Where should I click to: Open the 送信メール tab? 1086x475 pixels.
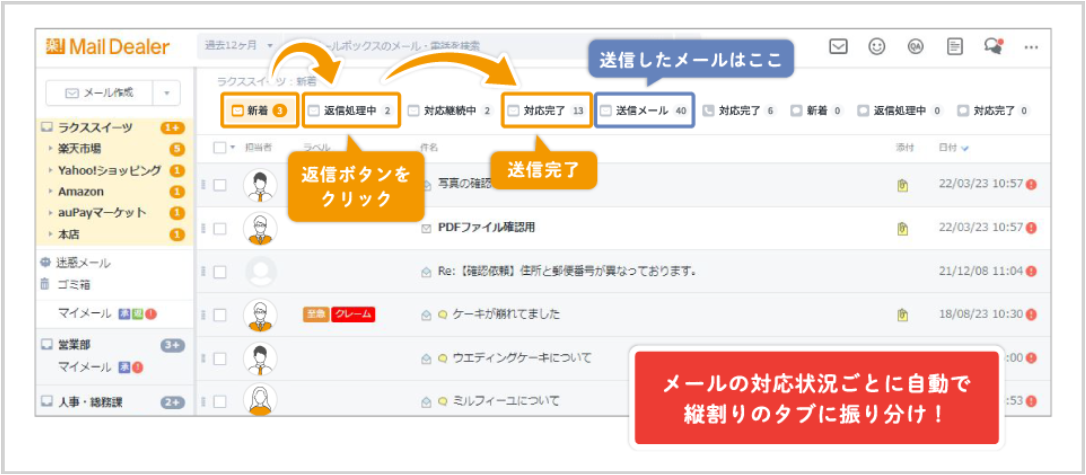pos(643,111)
